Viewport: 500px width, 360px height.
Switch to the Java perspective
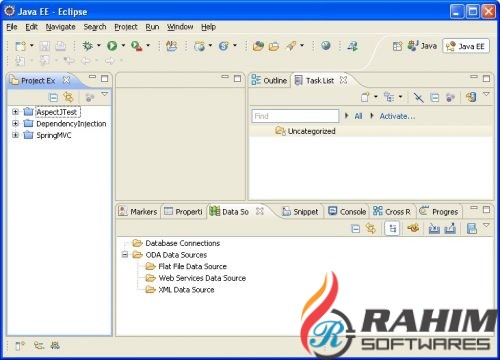tap(422, 46)
